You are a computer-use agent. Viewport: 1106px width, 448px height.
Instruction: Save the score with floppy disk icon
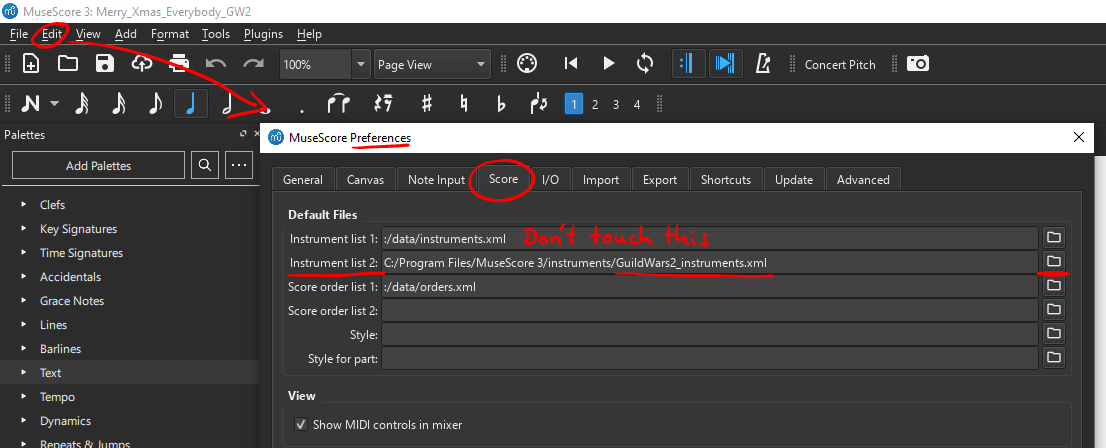[105, 64]
